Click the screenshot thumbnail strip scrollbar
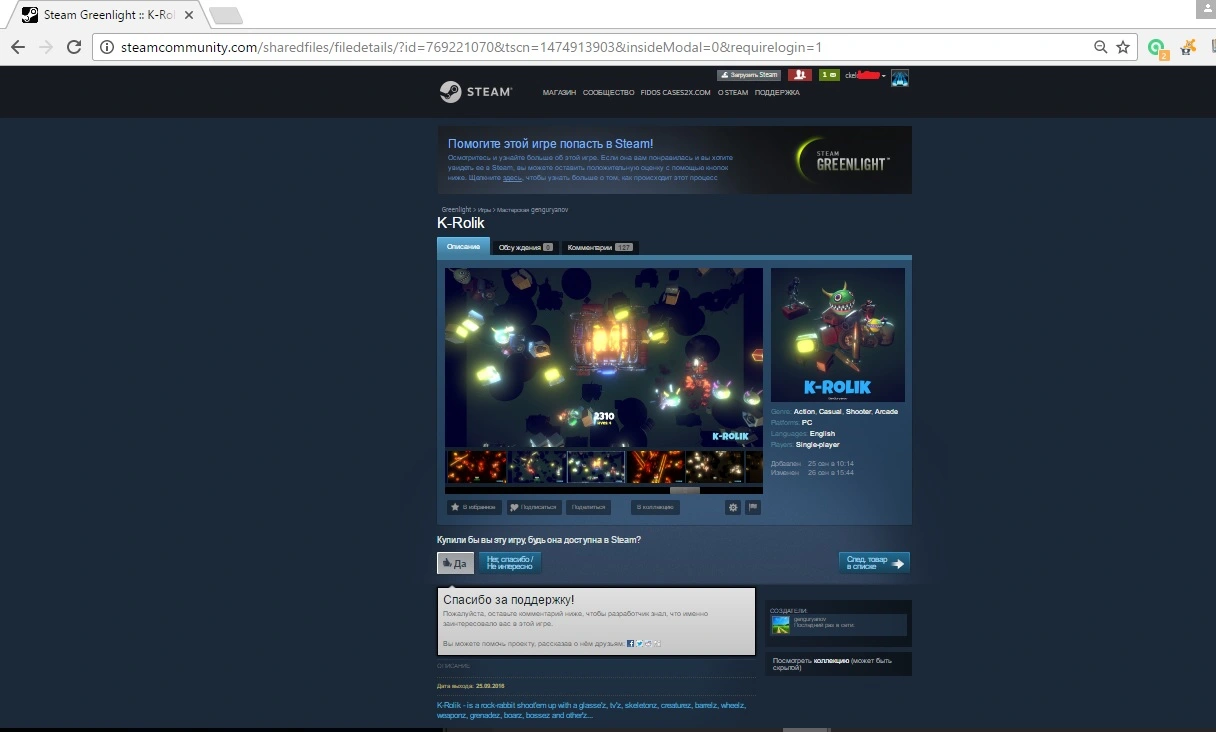This screenshot has width=1216, height=732. [x=684, y=490]
